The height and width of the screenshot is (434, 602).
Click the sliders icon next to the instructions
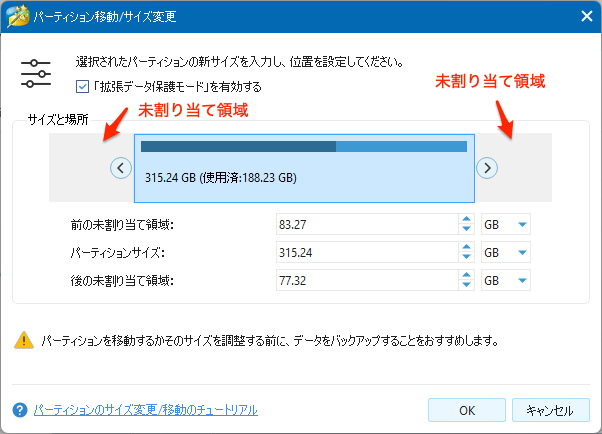pos(36,74)
